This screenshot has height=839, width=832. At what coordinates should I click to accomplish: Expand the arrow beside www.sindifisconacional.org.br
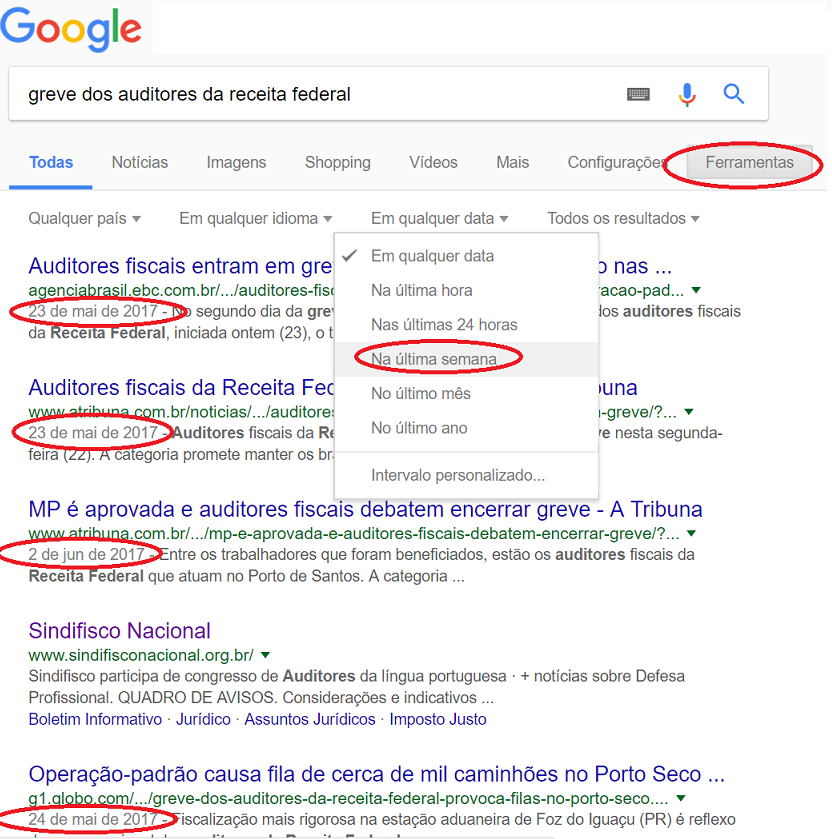[265, 655]
